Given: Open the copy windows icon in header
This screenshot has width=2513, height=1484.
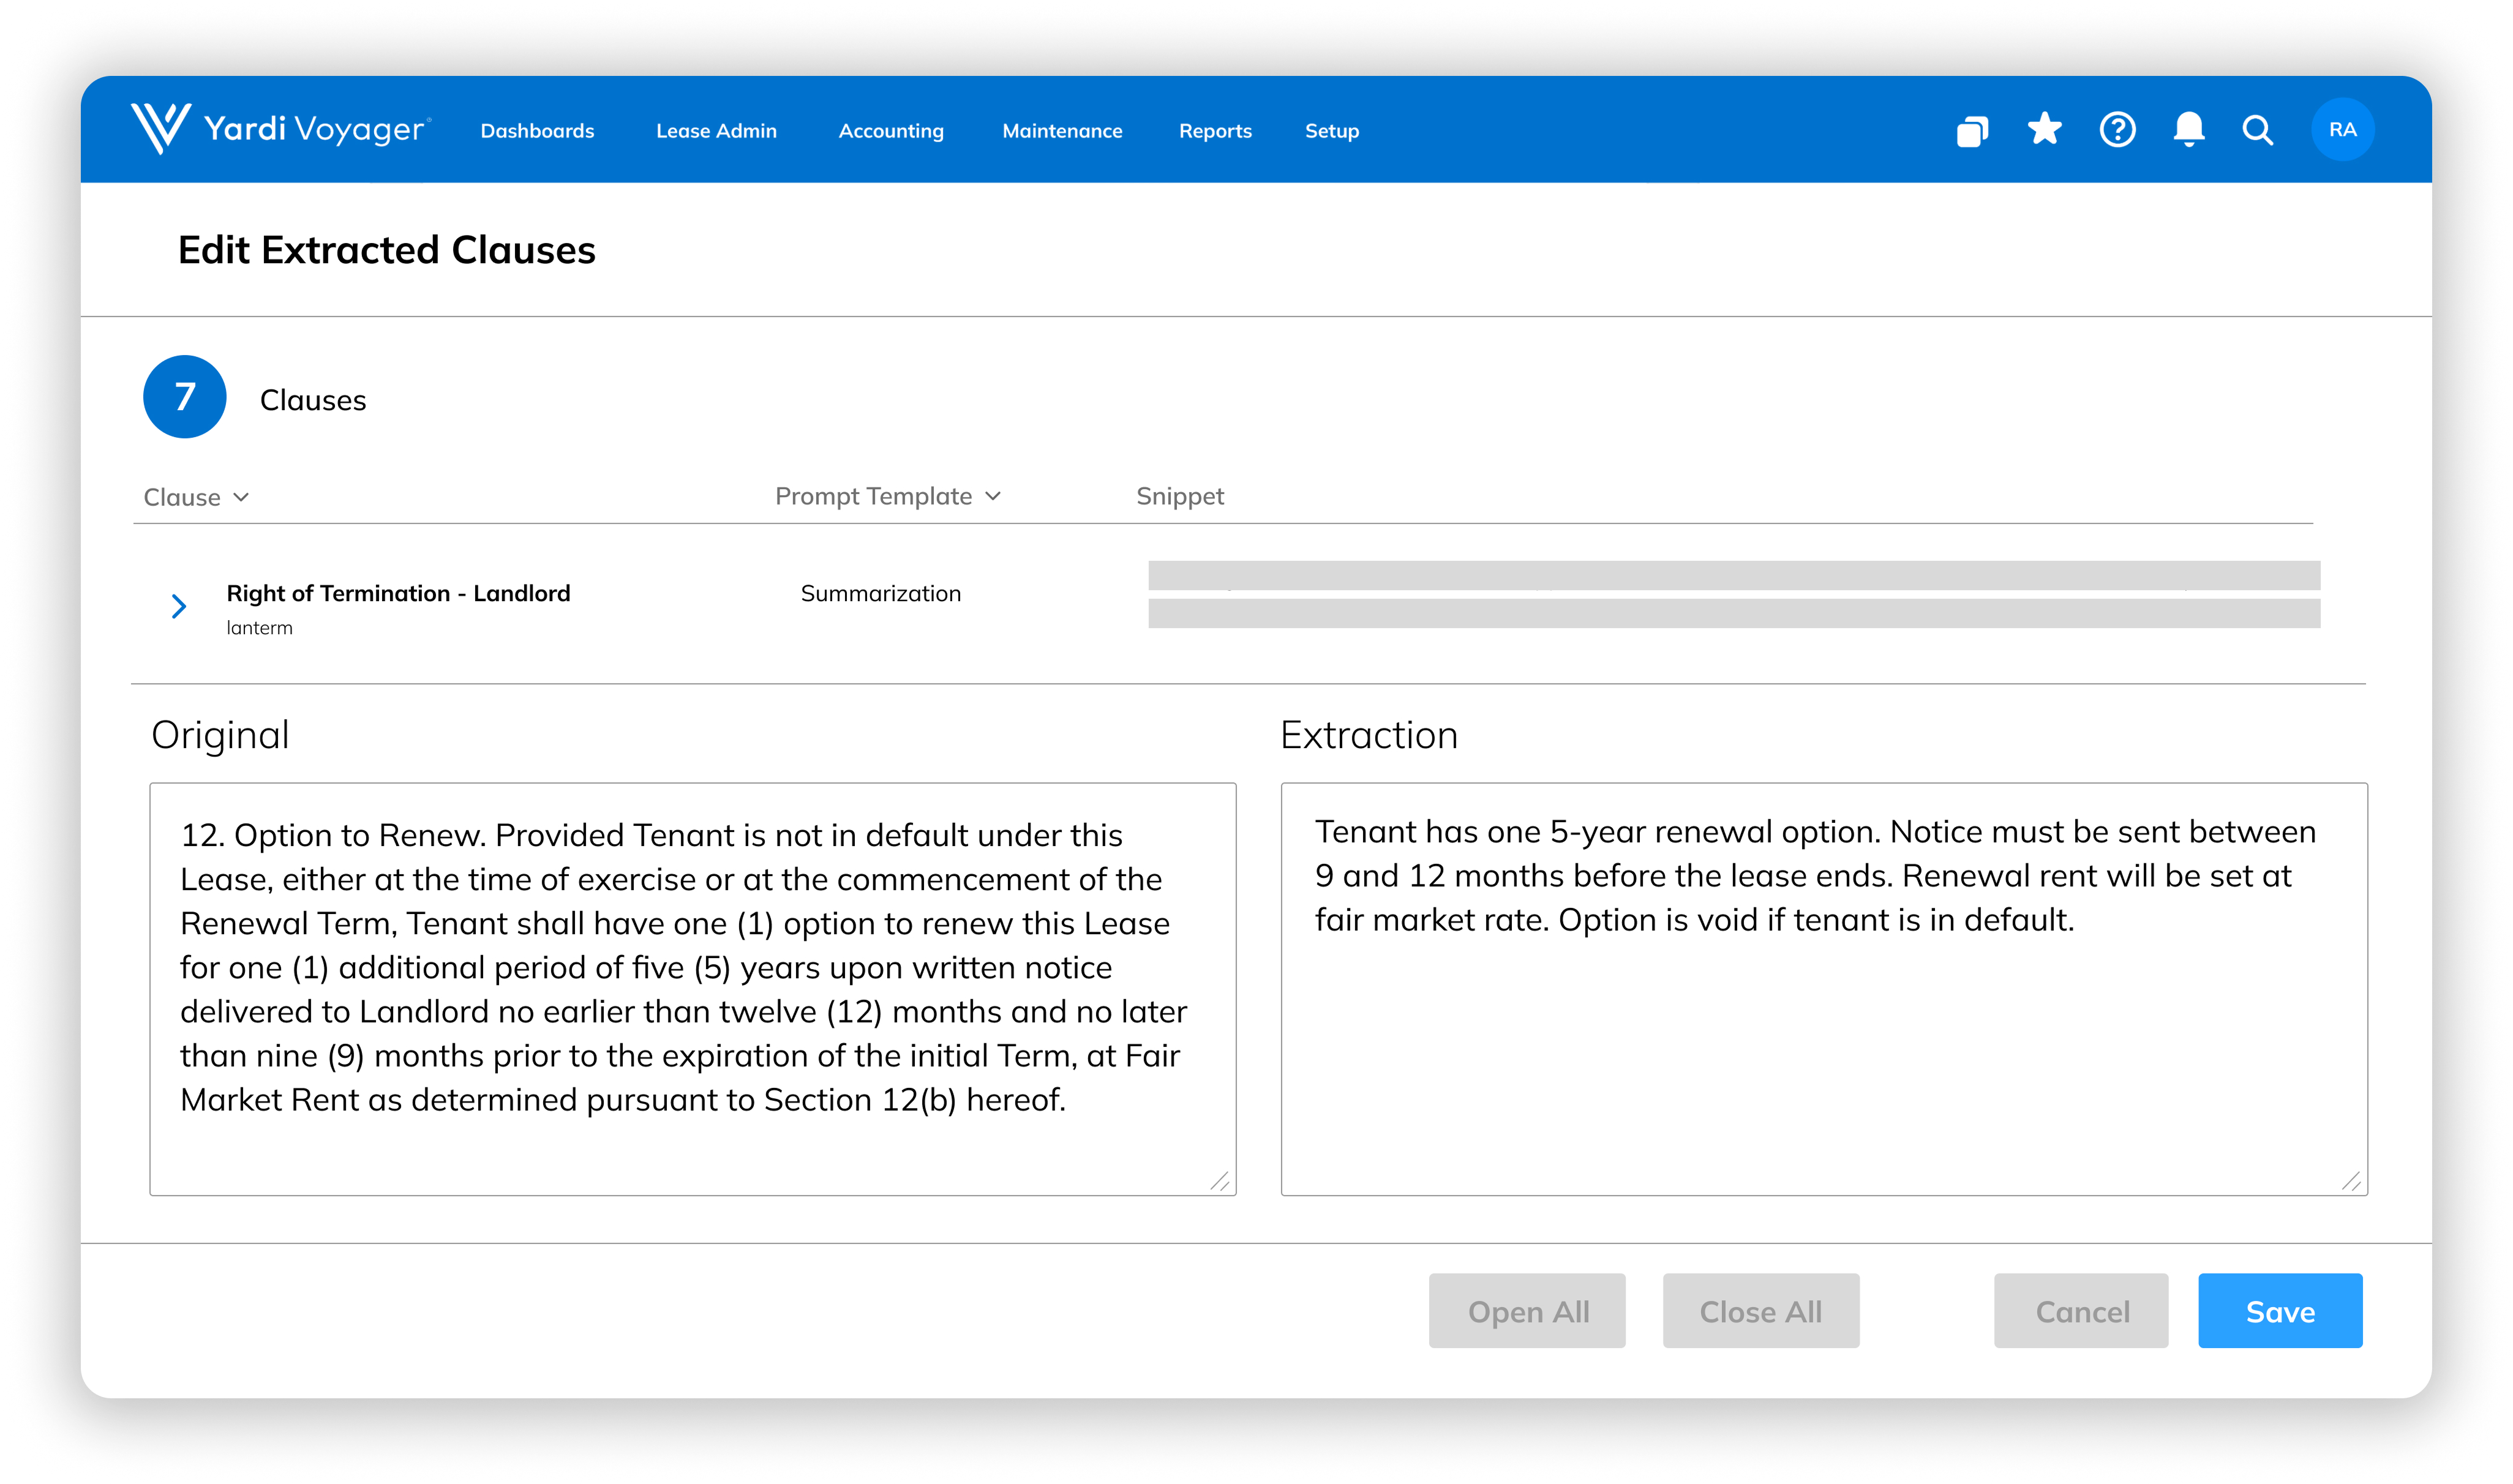Looking at the screenshot, I should click(x=1972, y=130).
